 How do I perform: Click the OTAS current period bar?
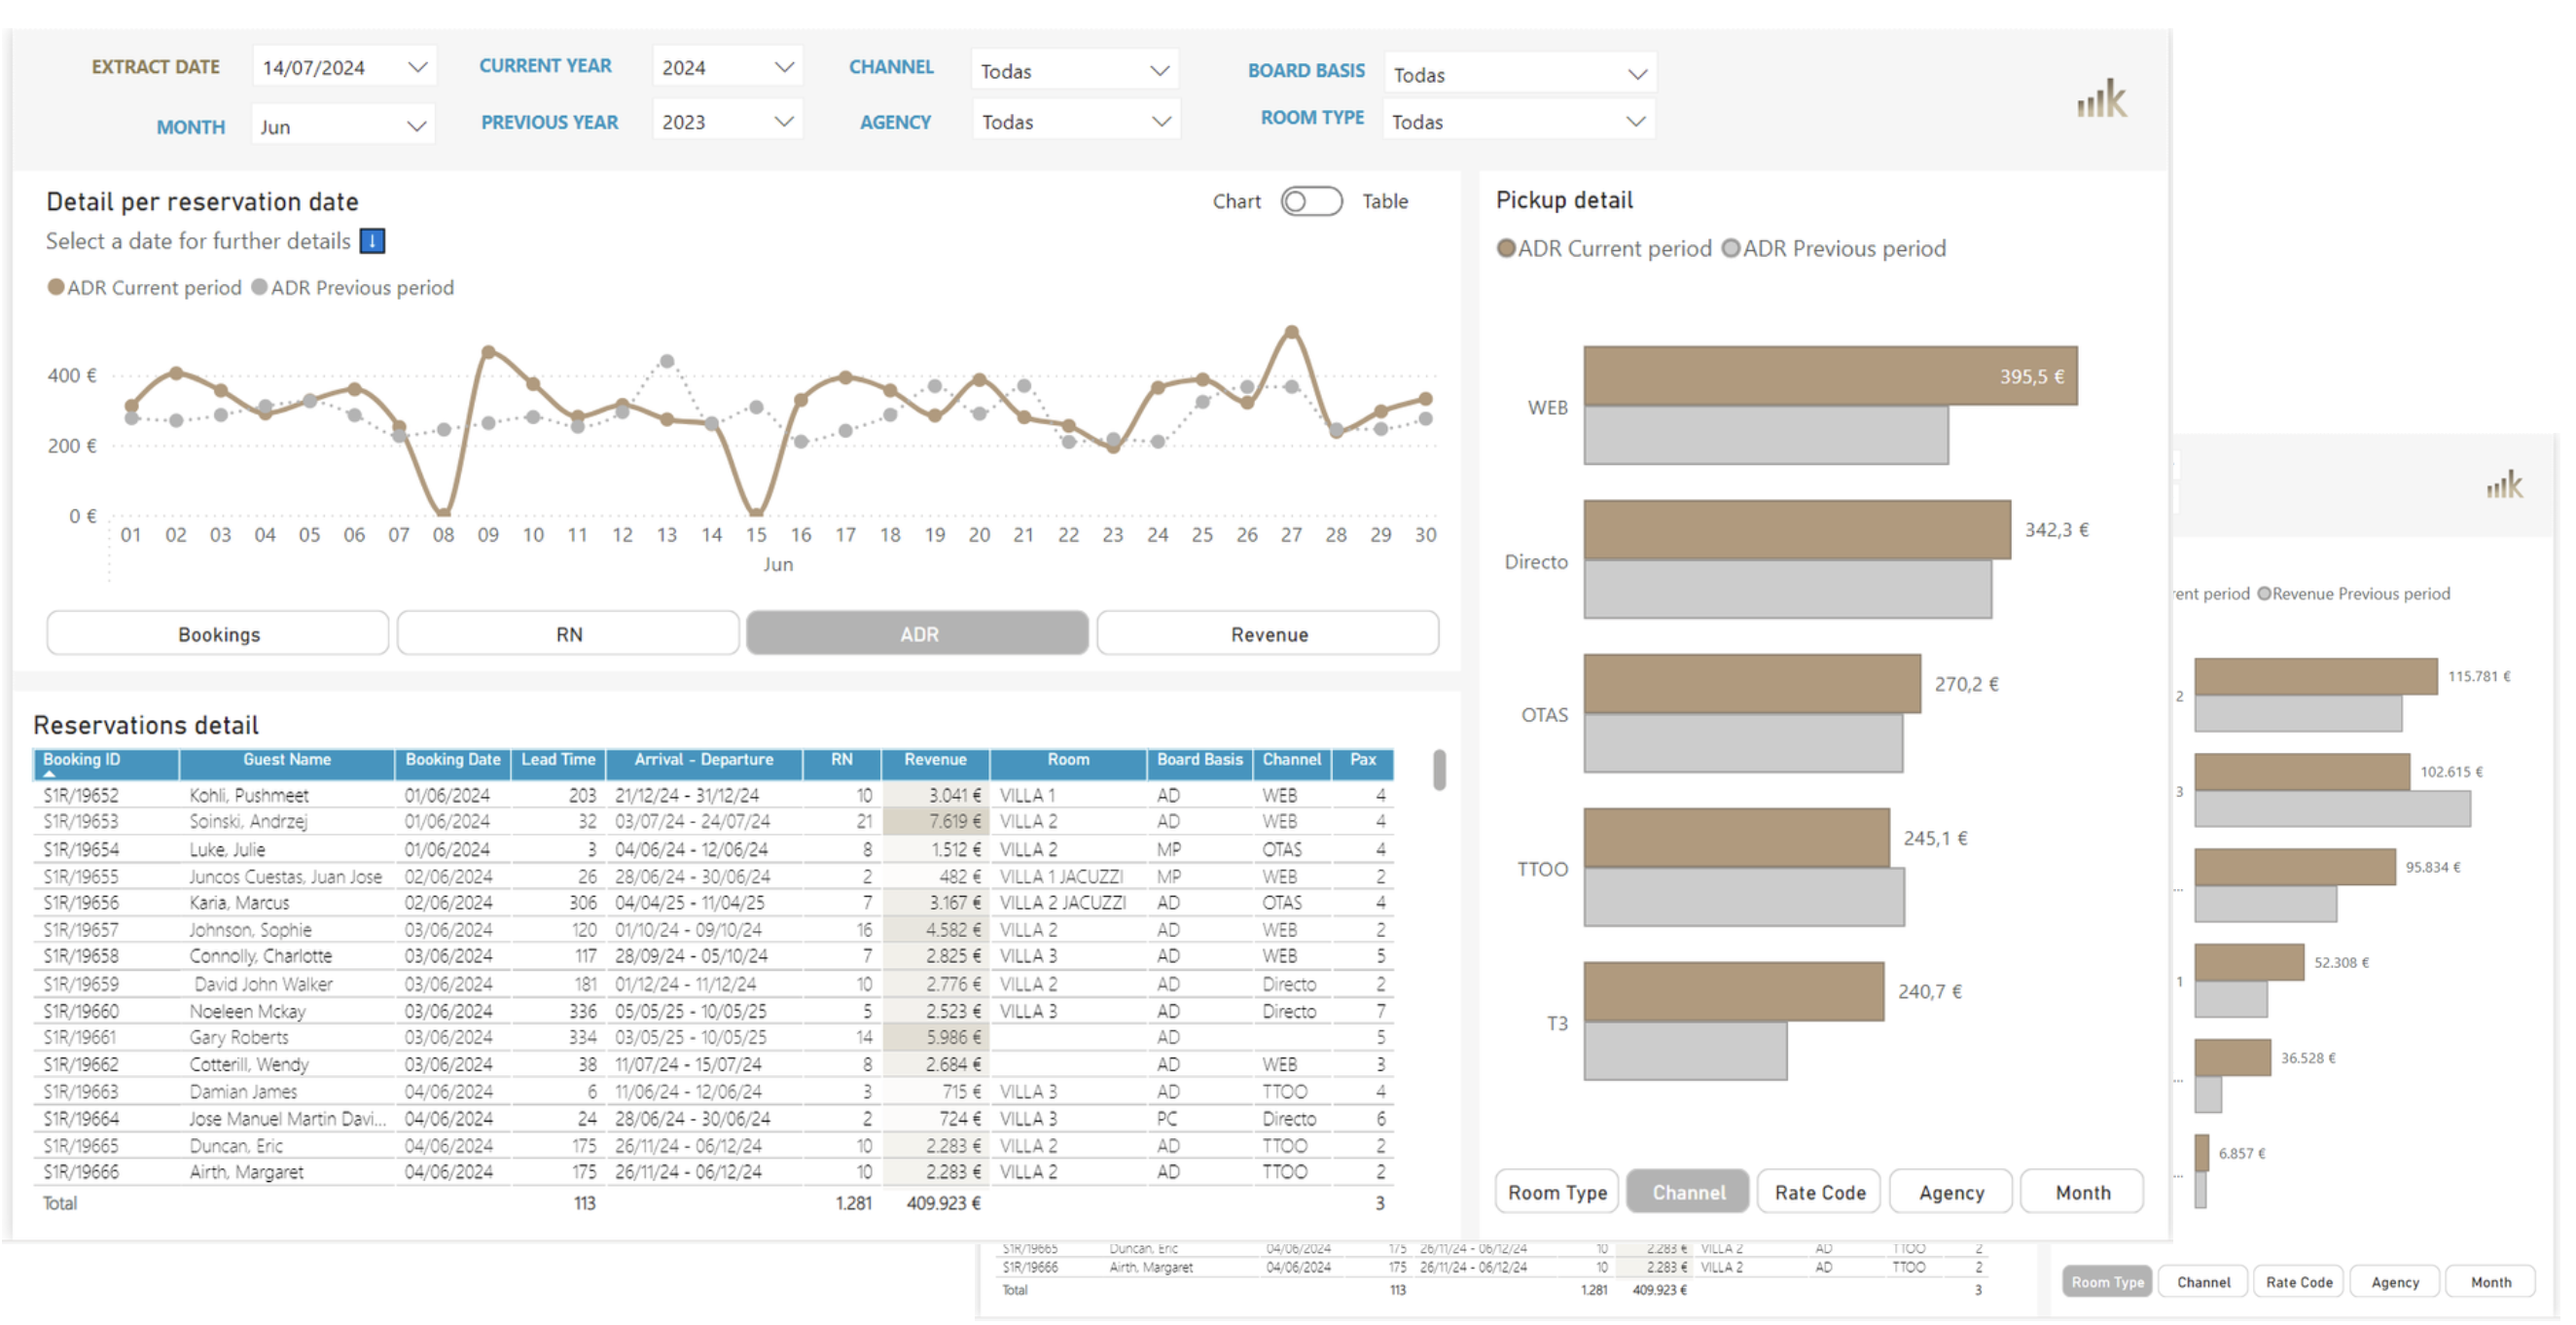[x=1752, y=684]
